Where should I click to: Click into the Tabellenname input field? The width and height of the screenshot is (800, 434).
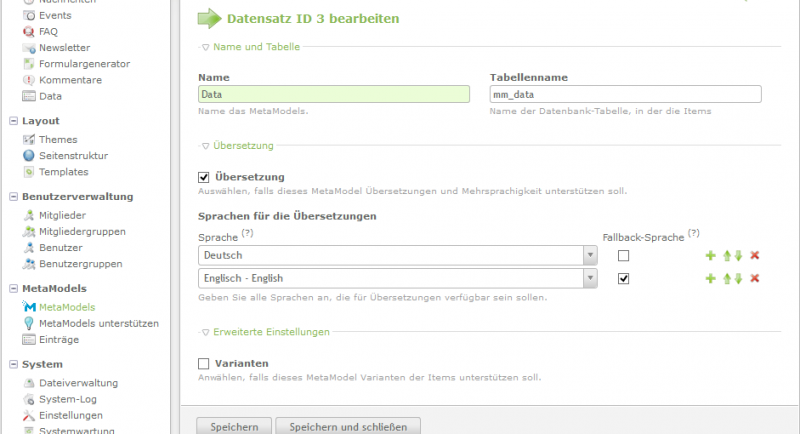pyautogui.click(x=625, y=94)
